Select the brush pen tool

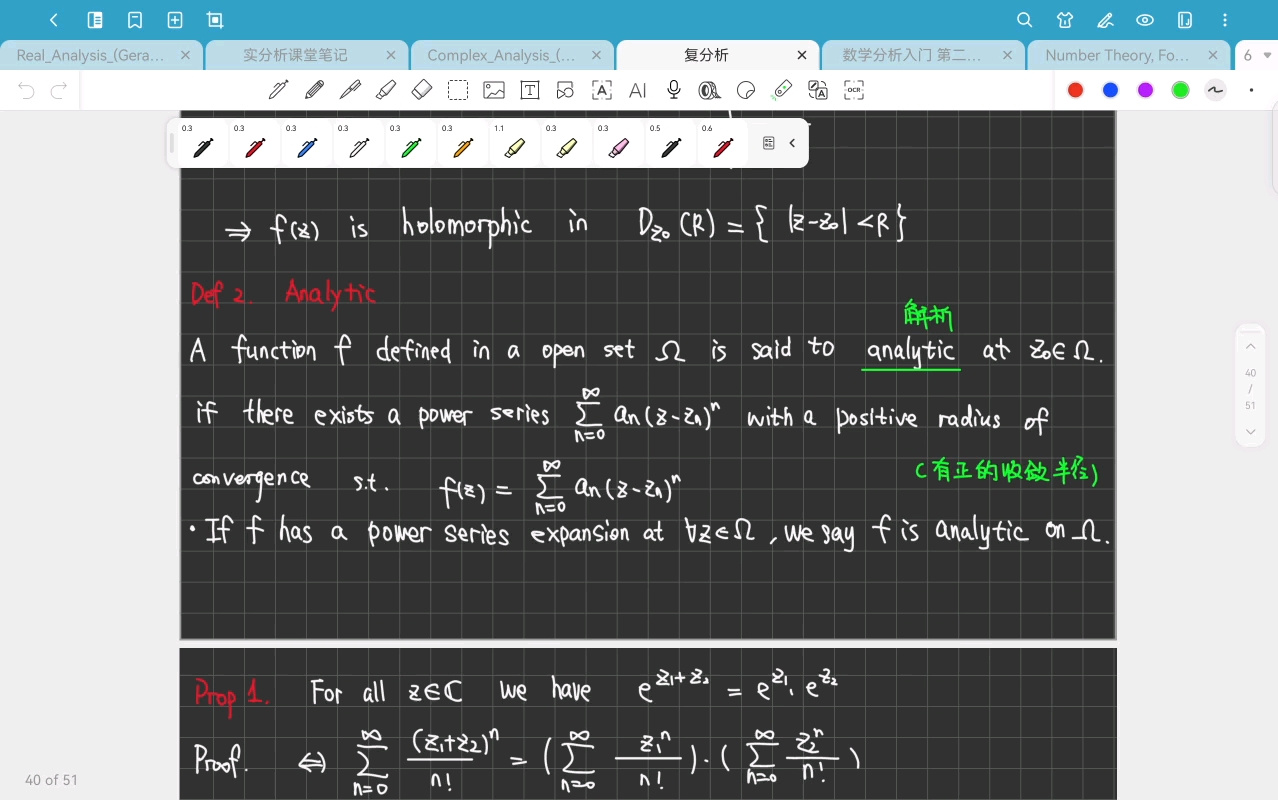coord(350,90)
